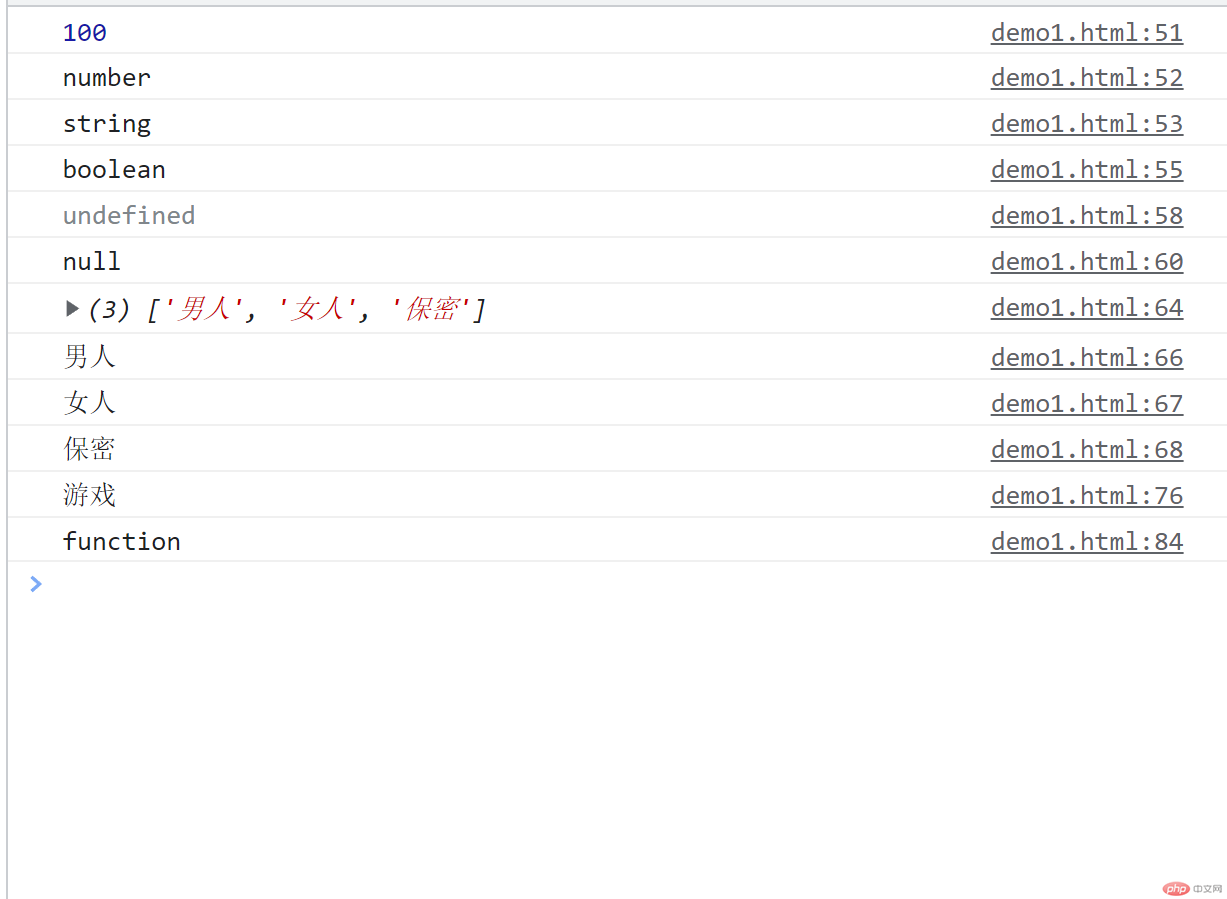Open source link demo1.html:58
Viewport: 1227px width, 899px height.
(1087, 216)
